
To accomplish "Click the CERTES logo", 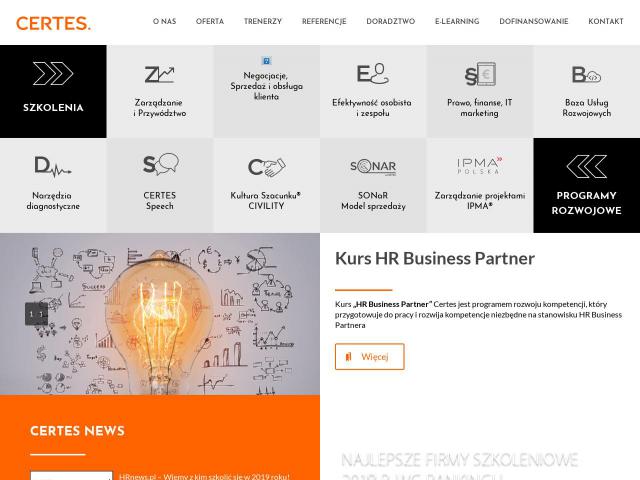I will tap(53, 23).
